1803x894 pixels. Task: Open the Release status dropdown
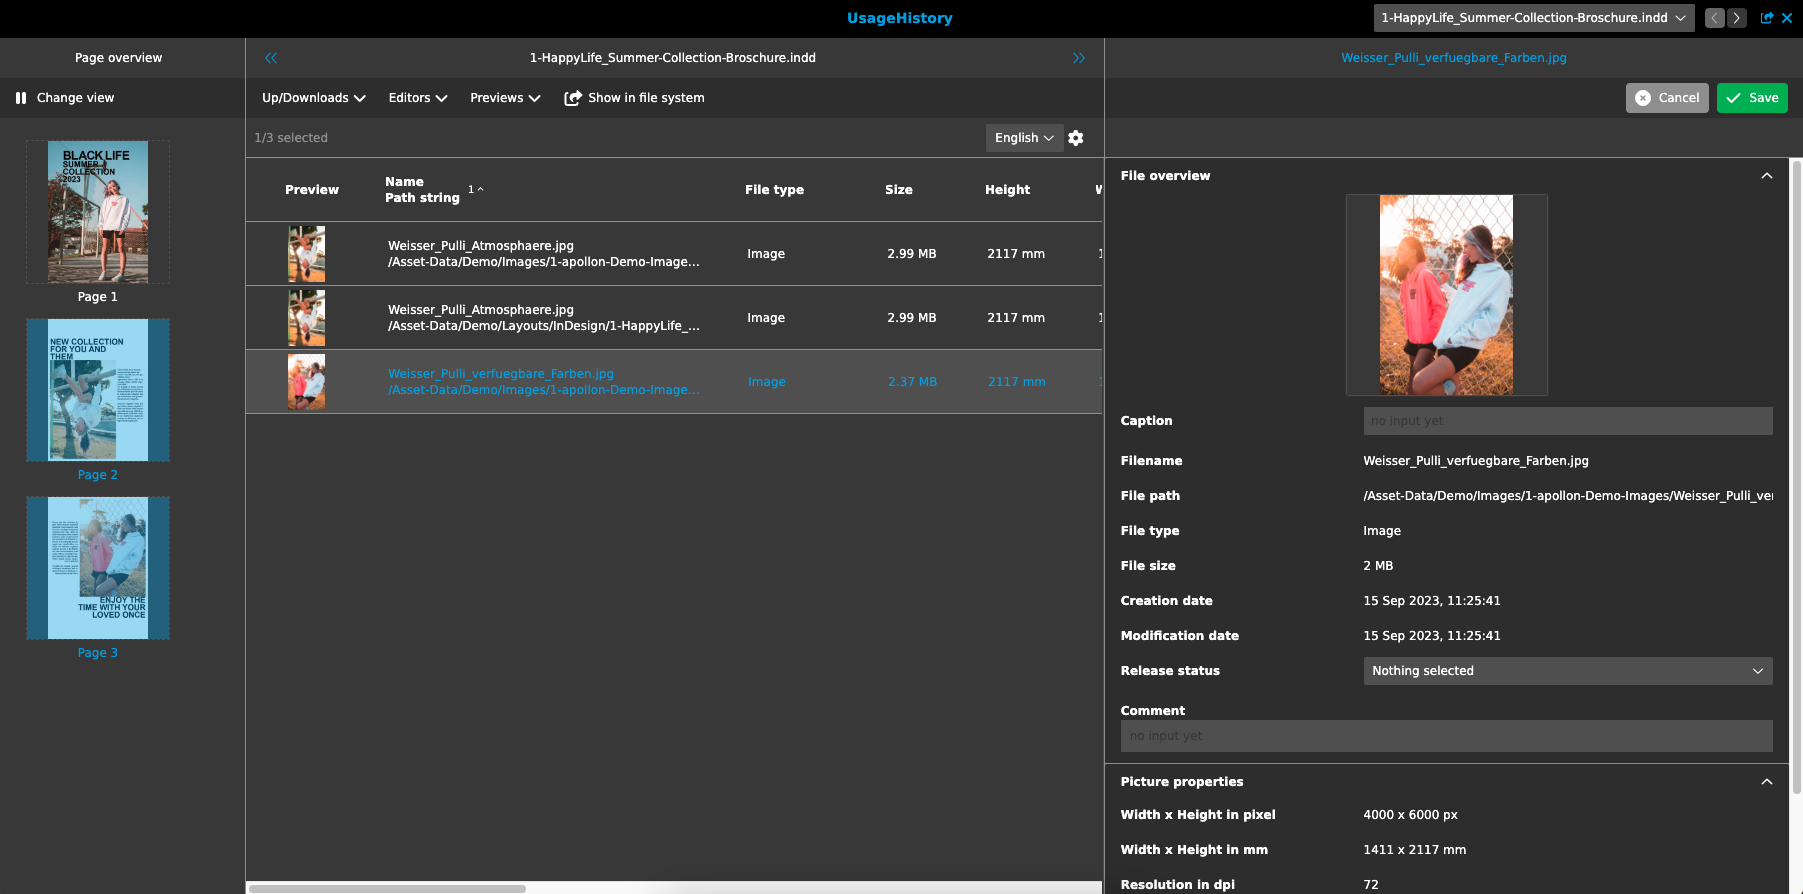click(x=1567, y=671)
